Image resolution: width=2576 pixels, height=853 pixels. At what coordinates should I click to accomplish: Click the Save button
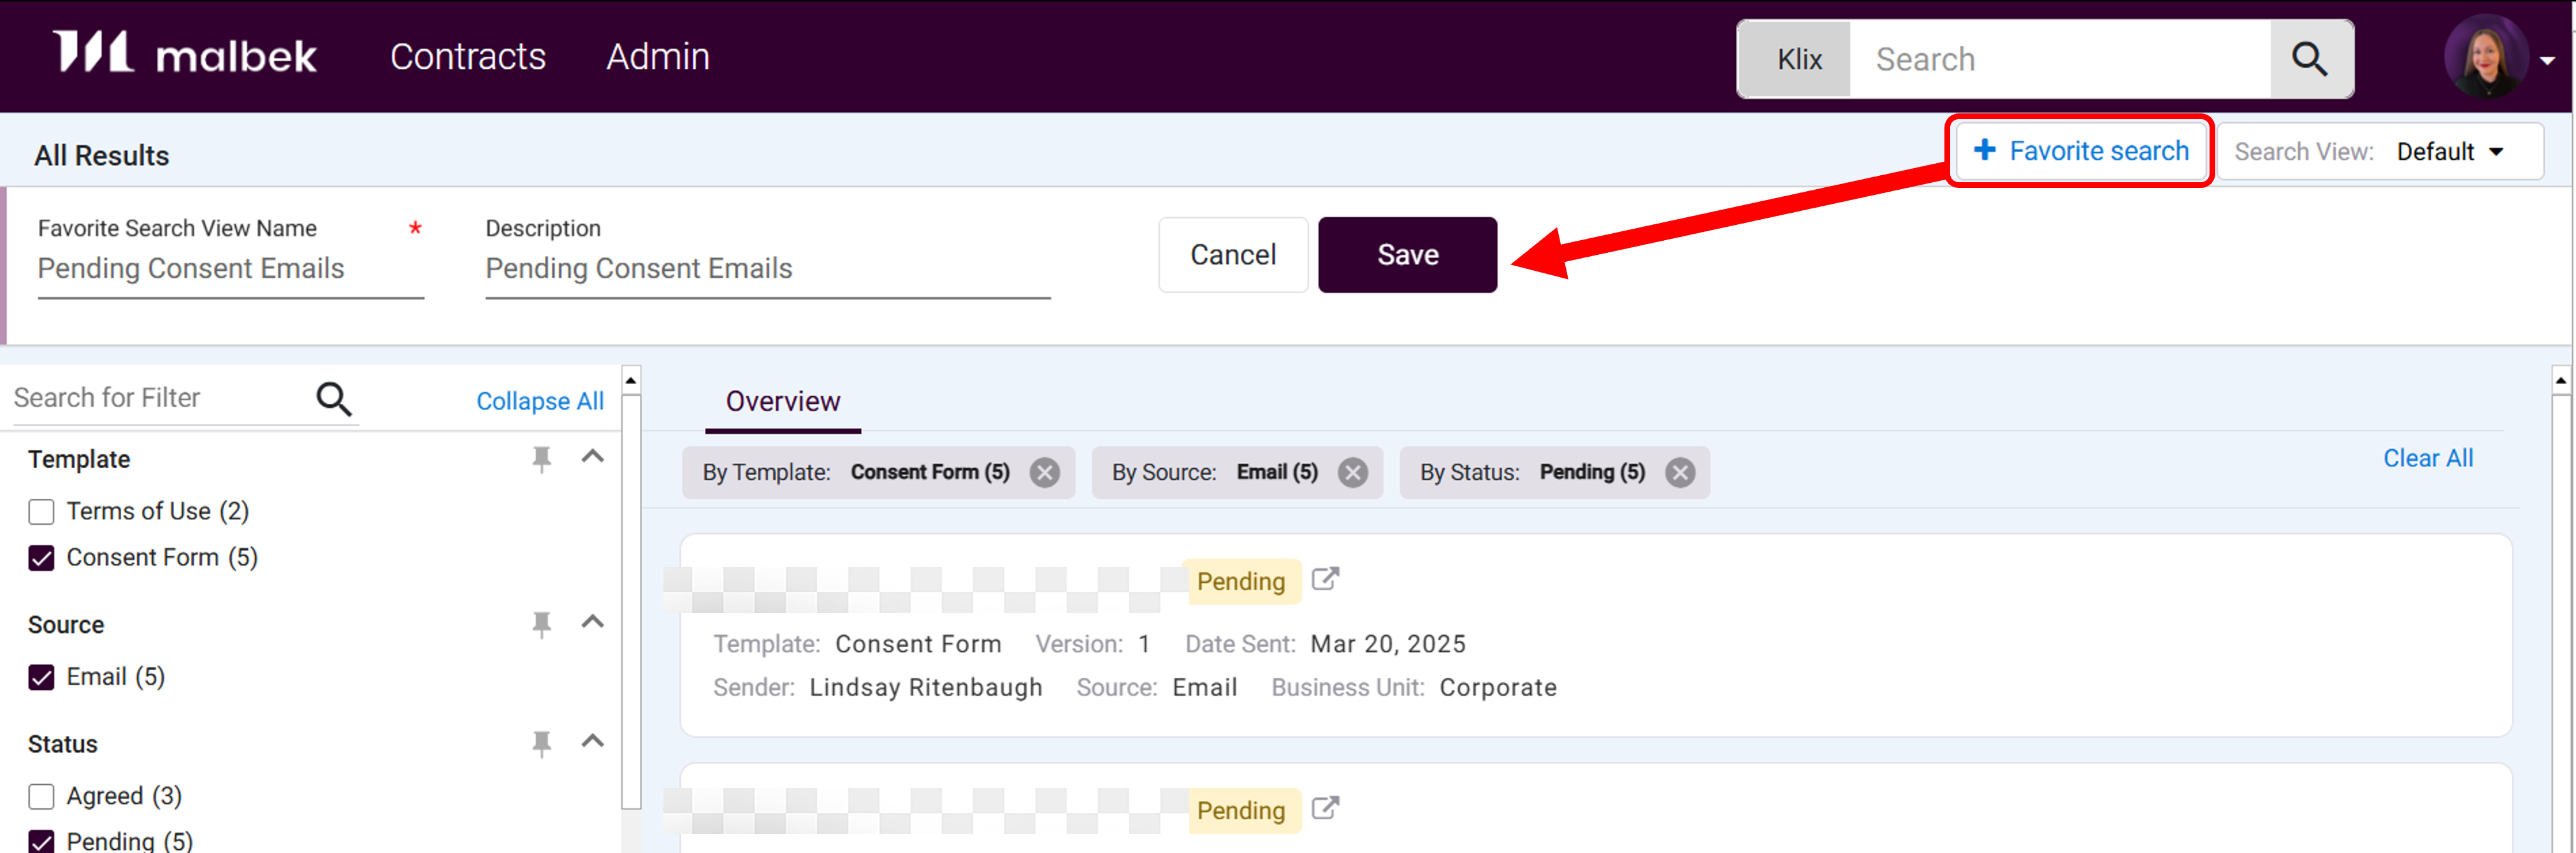coord(1407,255)
